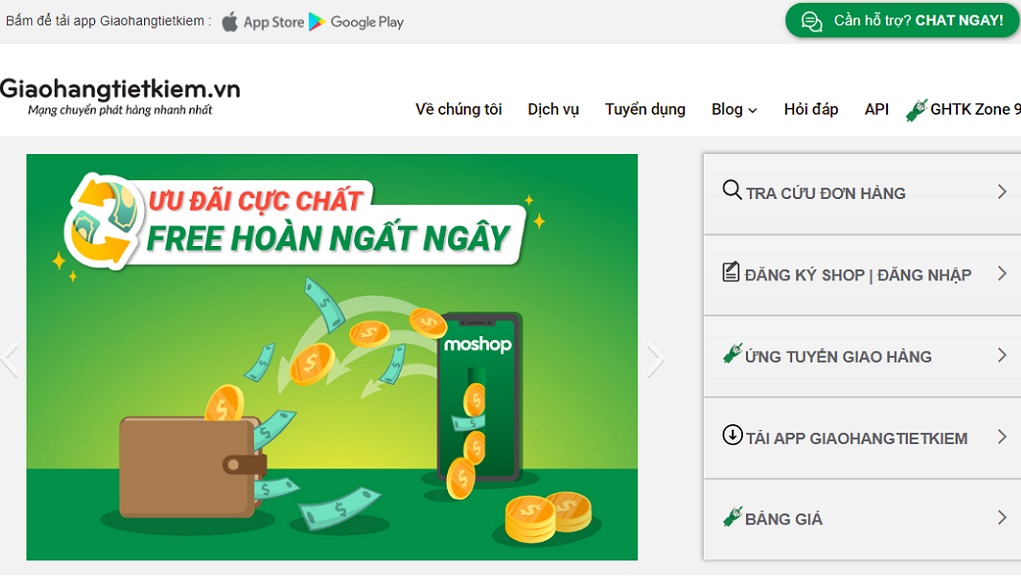Click the magnifier icon beside Tra cứu đơn hàng
The image size is (1021, 580).
coord(732,189)
